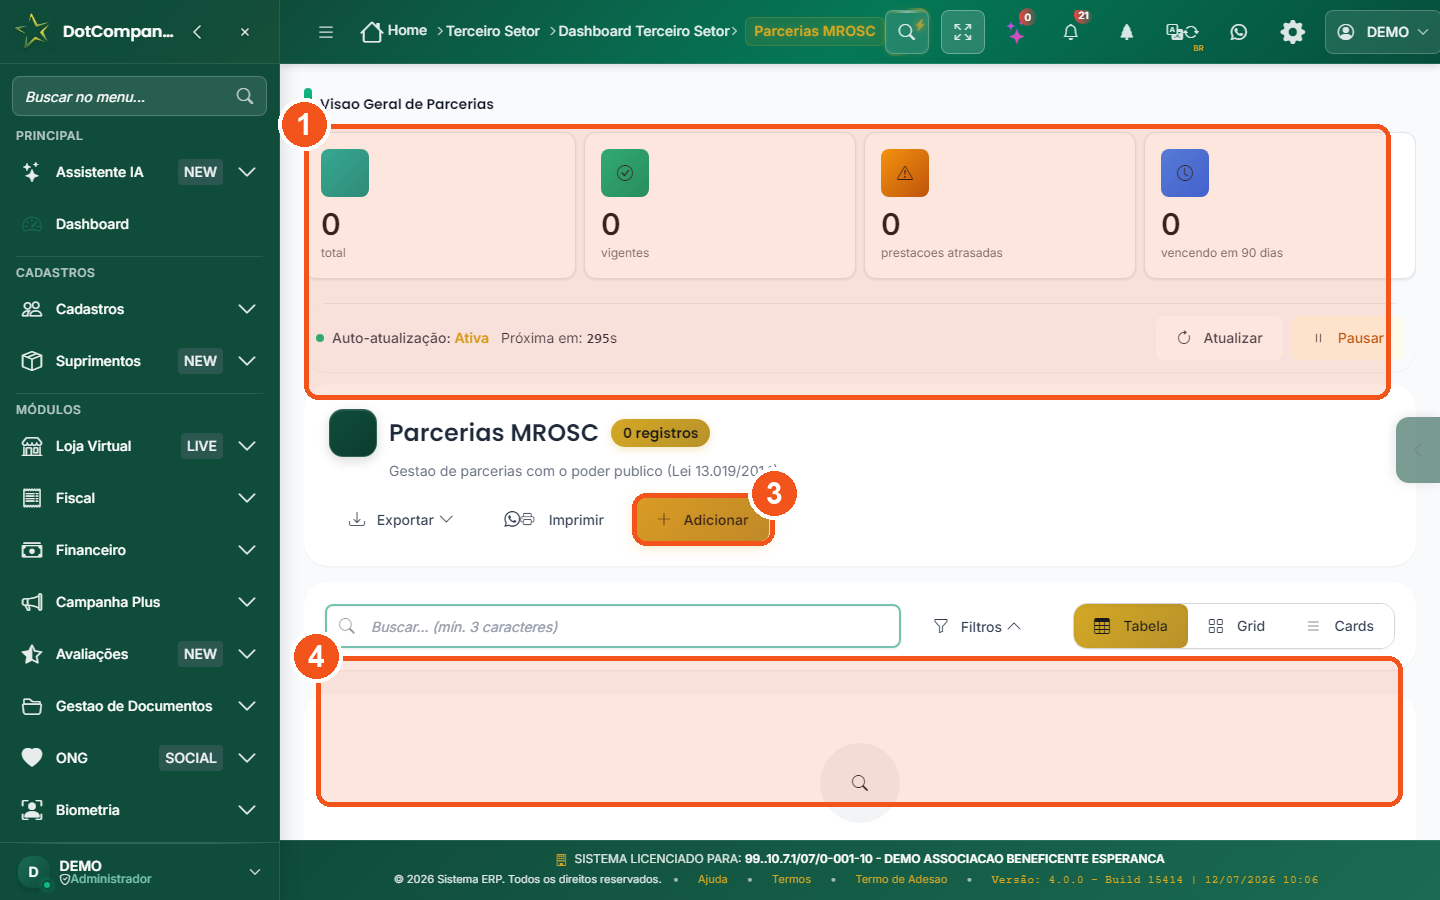
Task: Click the Terceiro Setor breadcrumb
Action: pos(493,31)
